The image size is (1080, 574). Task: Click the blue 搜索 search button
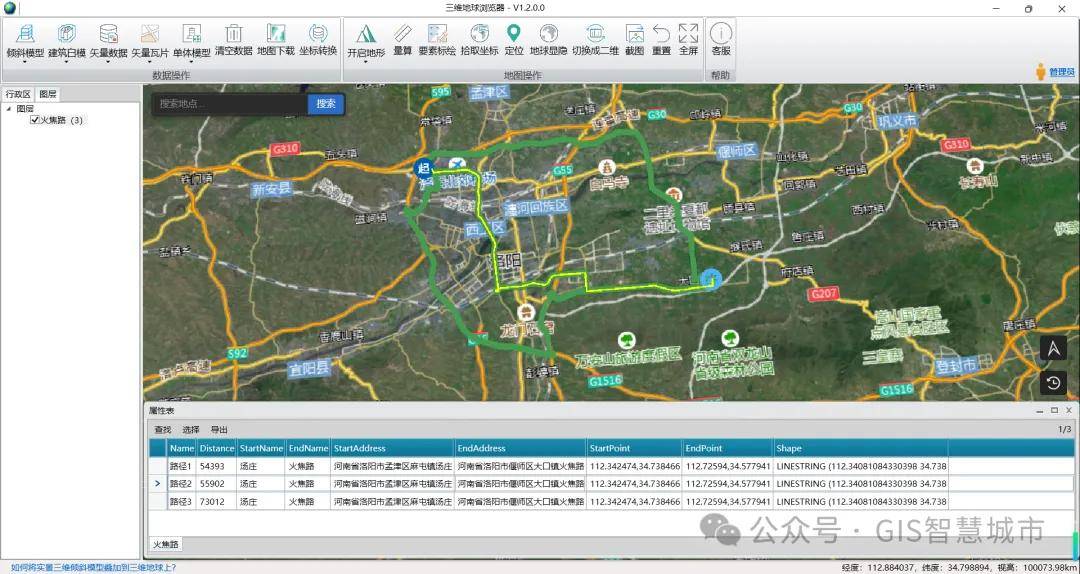pos(326,104)
